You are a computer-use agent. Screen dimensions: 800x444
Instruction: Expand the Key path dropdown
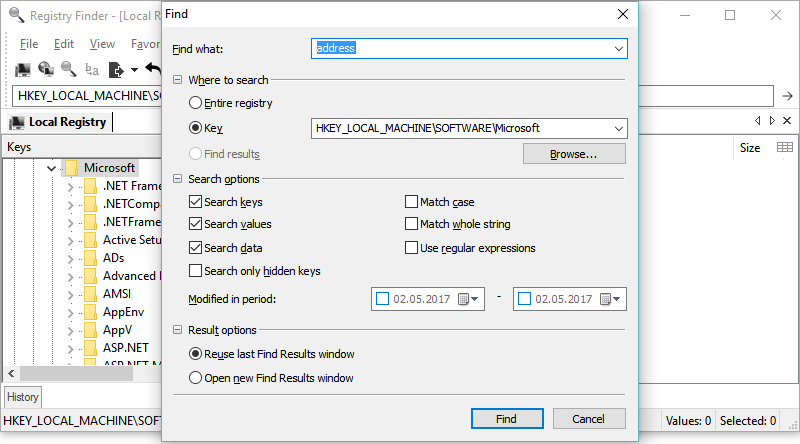point(619,128)
